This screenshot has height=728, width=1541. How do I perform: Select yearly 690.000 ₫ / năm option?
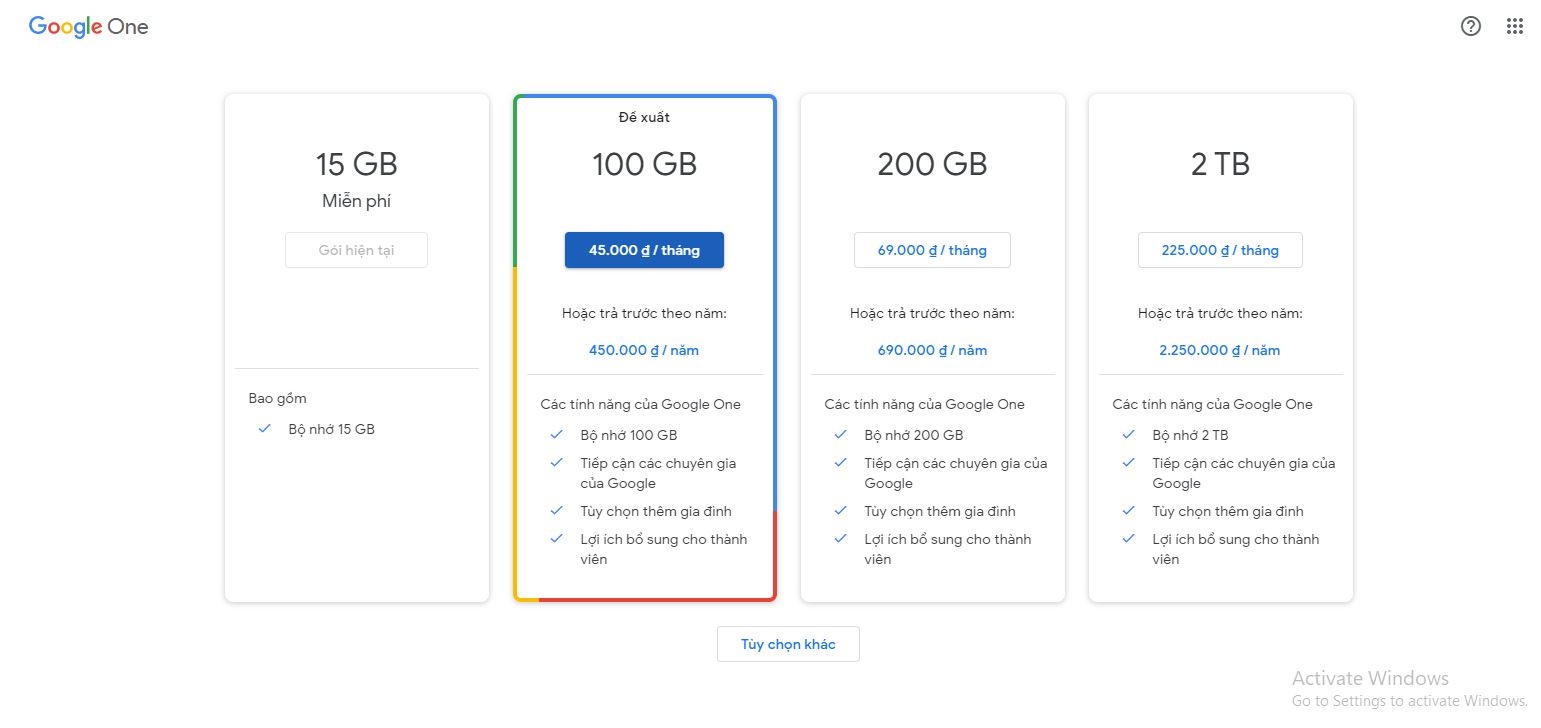(932, 350)
